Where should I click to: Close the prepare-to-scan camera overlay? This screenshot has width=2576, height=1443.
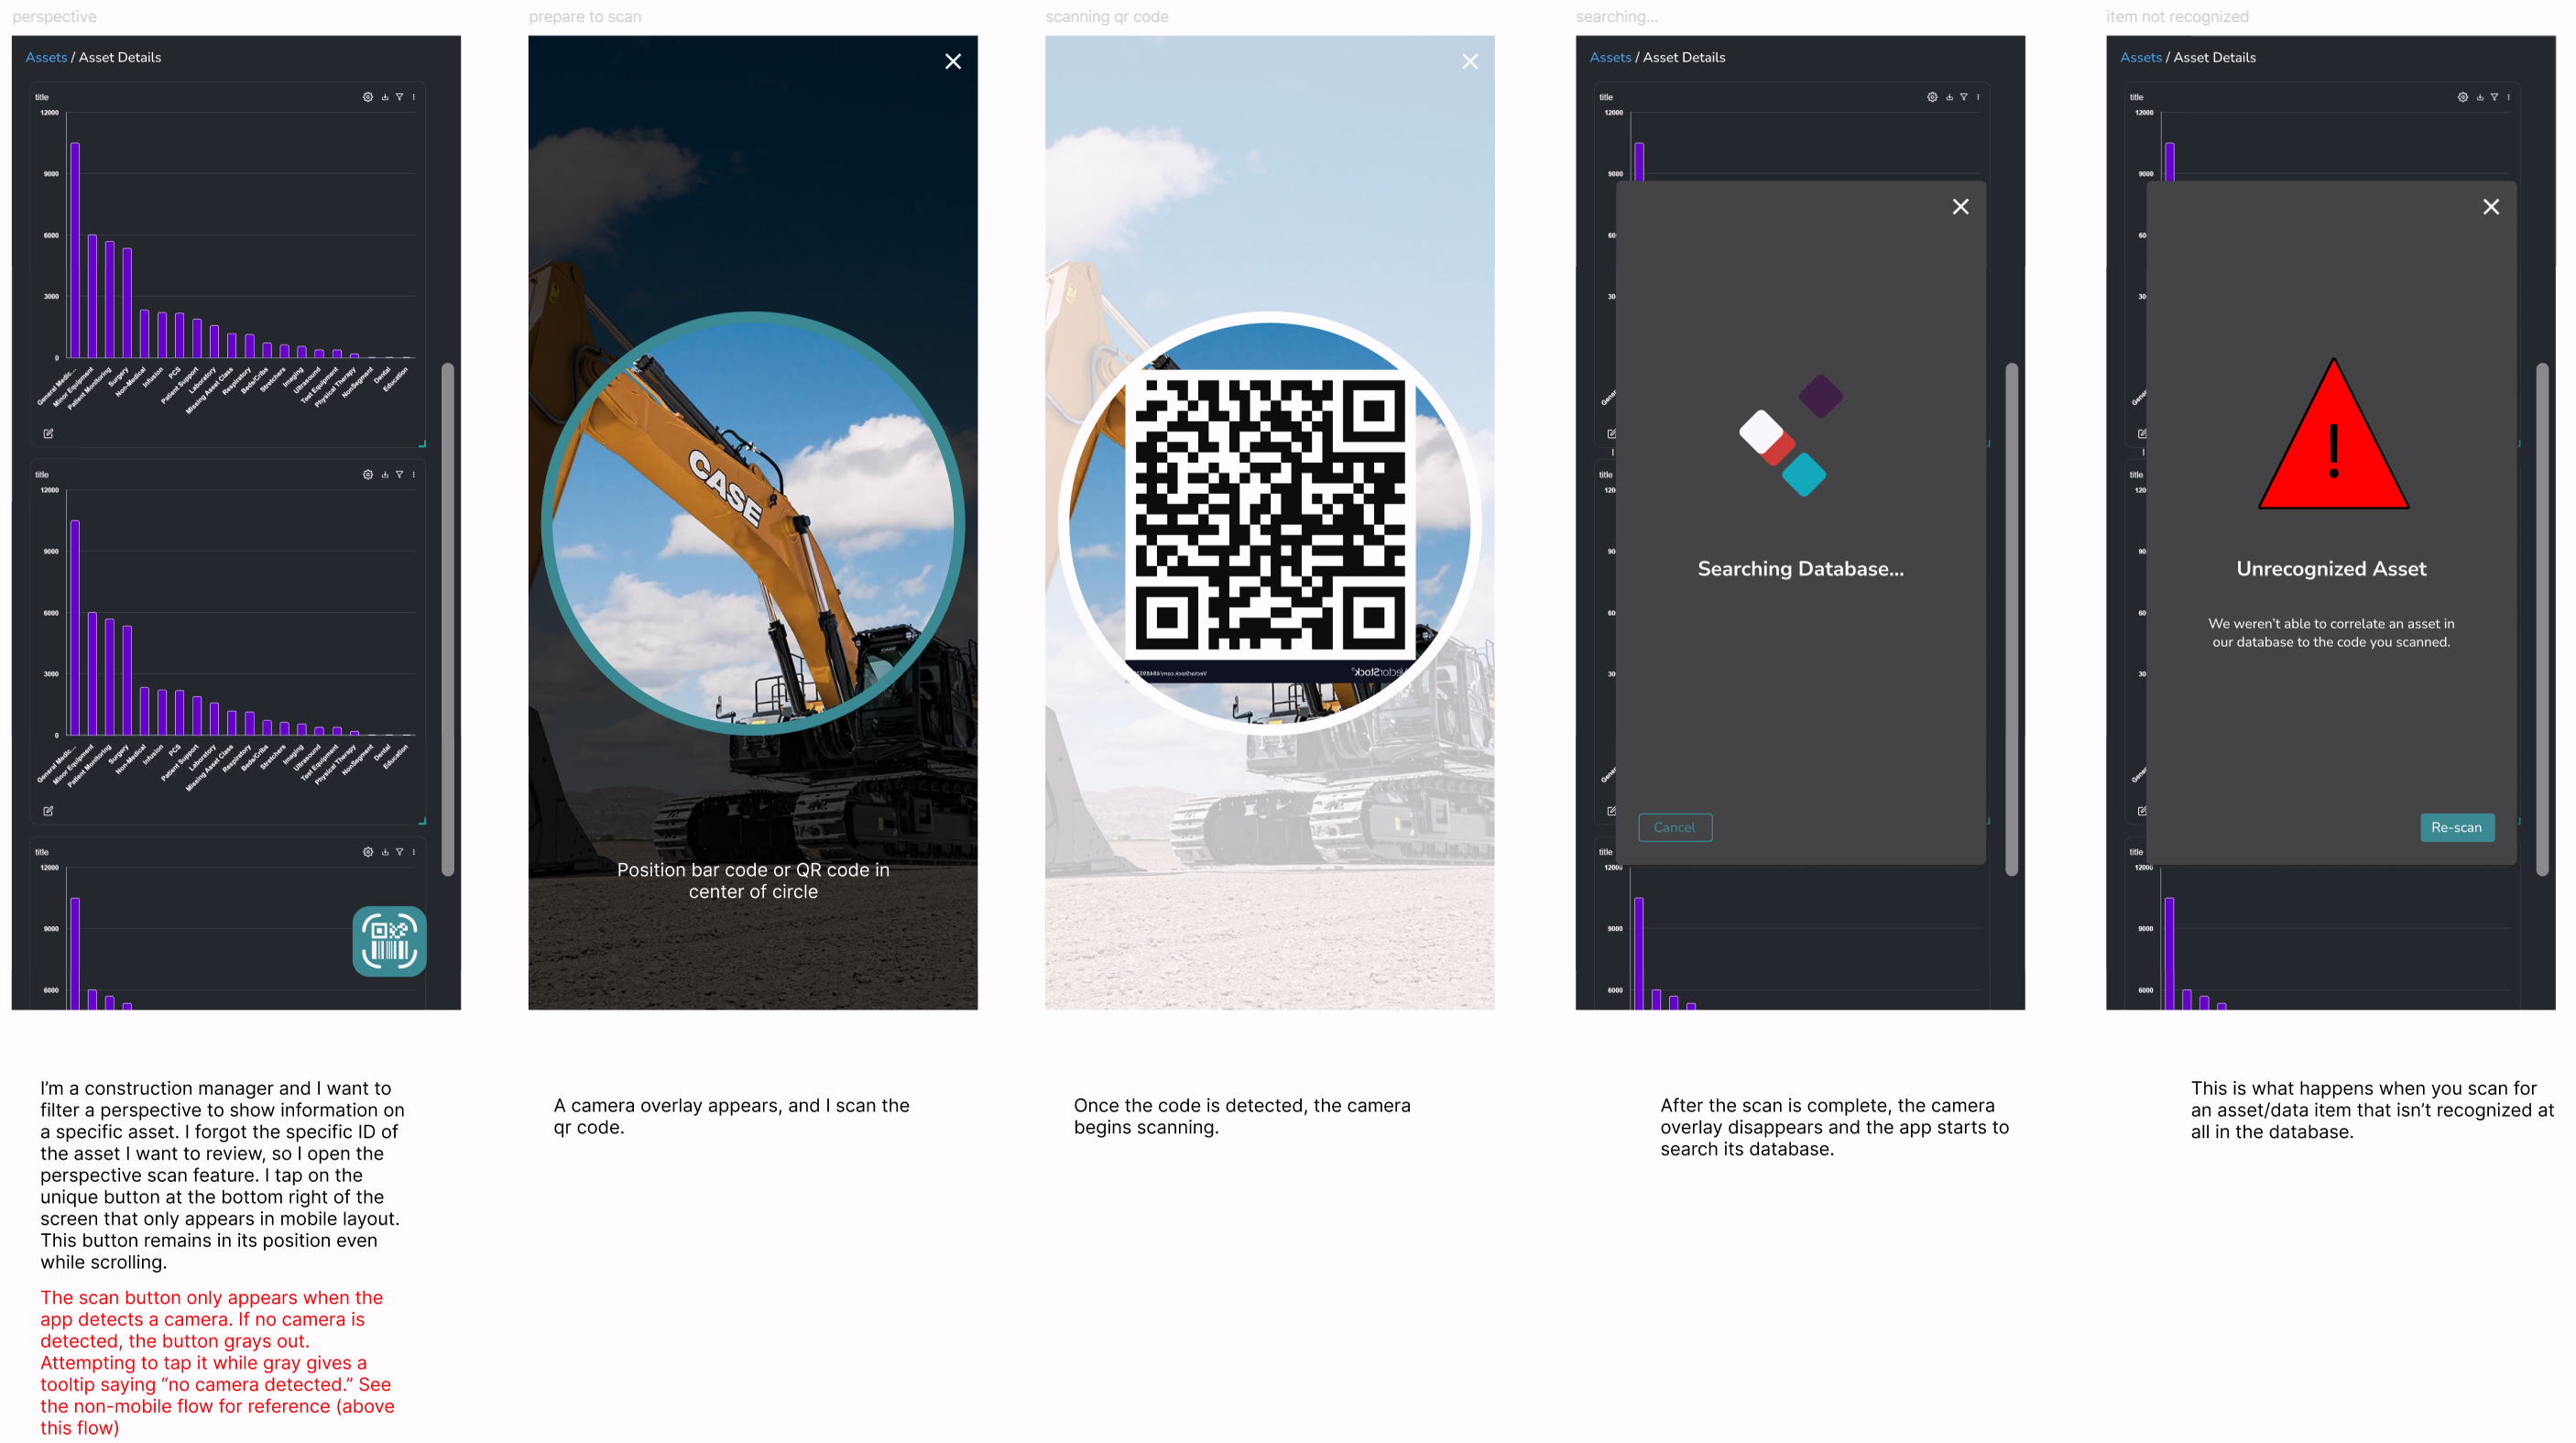pos(953,62)
